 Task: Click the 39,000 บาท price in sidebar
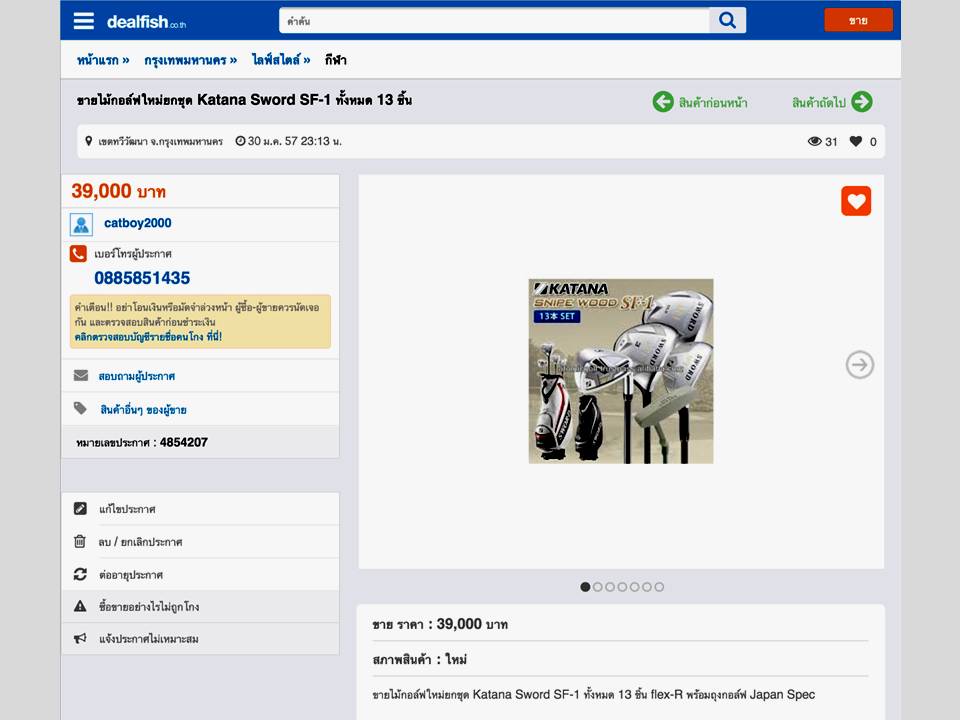118,191
